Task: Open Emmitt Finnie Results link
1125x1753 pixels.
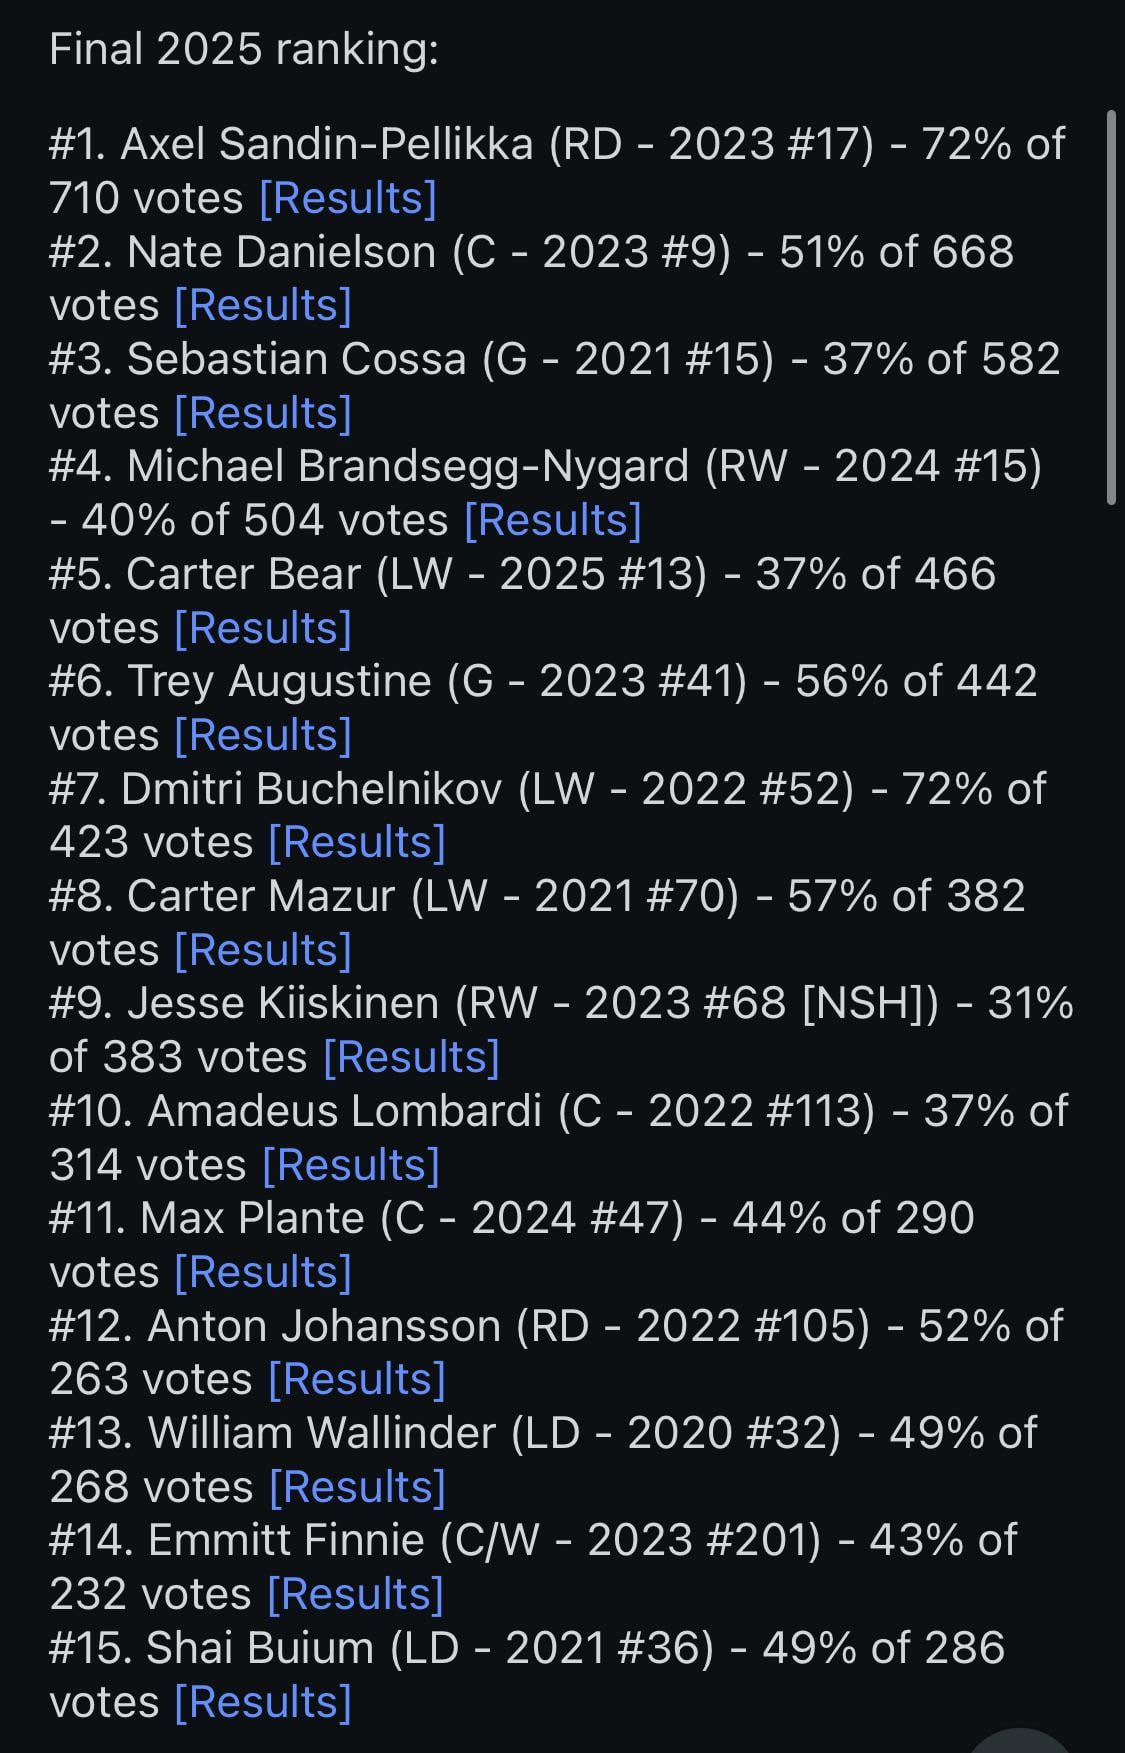Action: point(355,1594)
